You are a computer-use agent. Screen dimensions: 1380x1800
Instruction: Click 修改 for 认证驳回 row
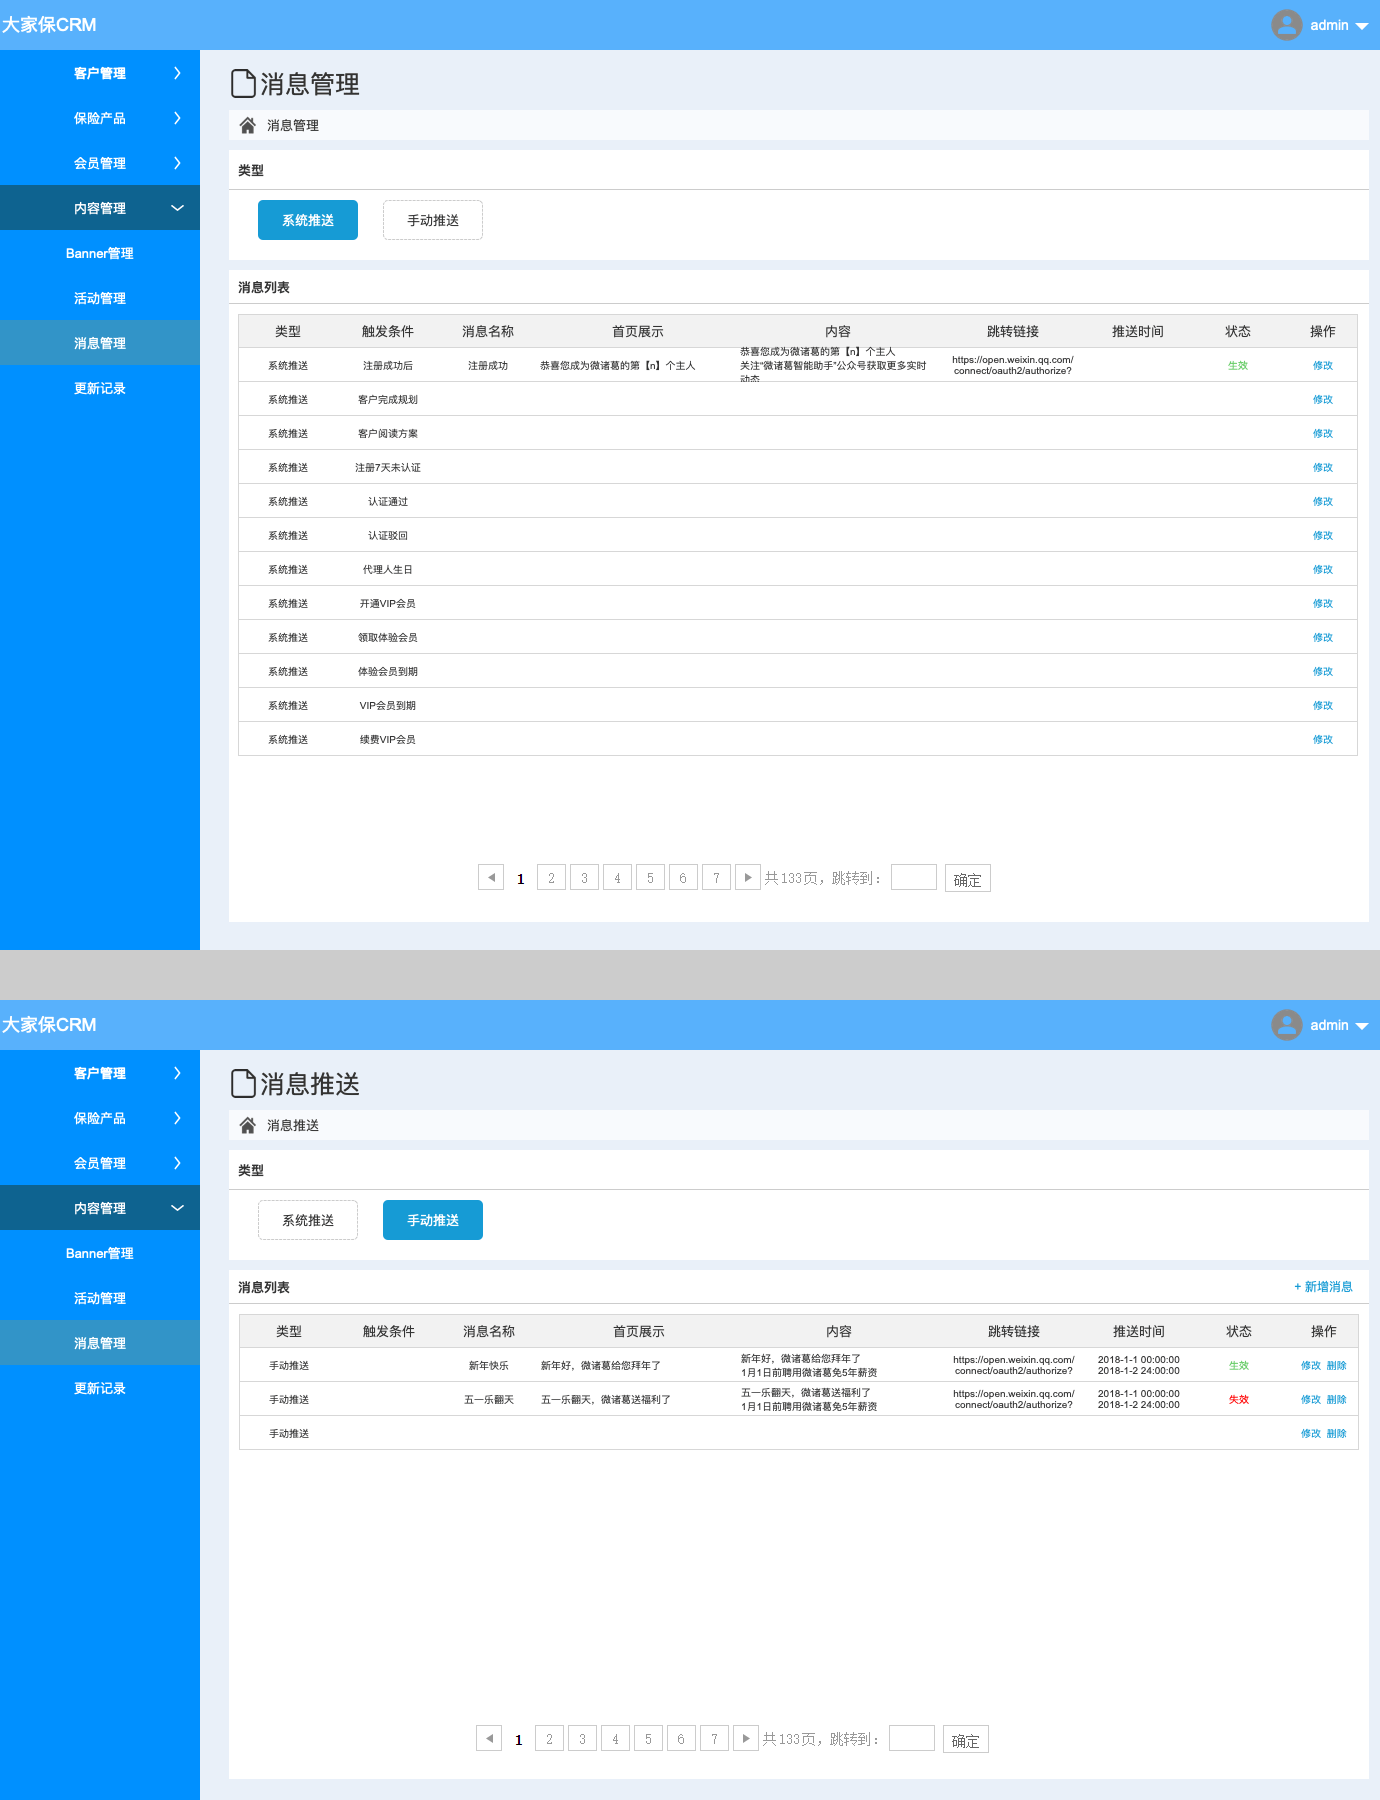(x=1323, y=535)
